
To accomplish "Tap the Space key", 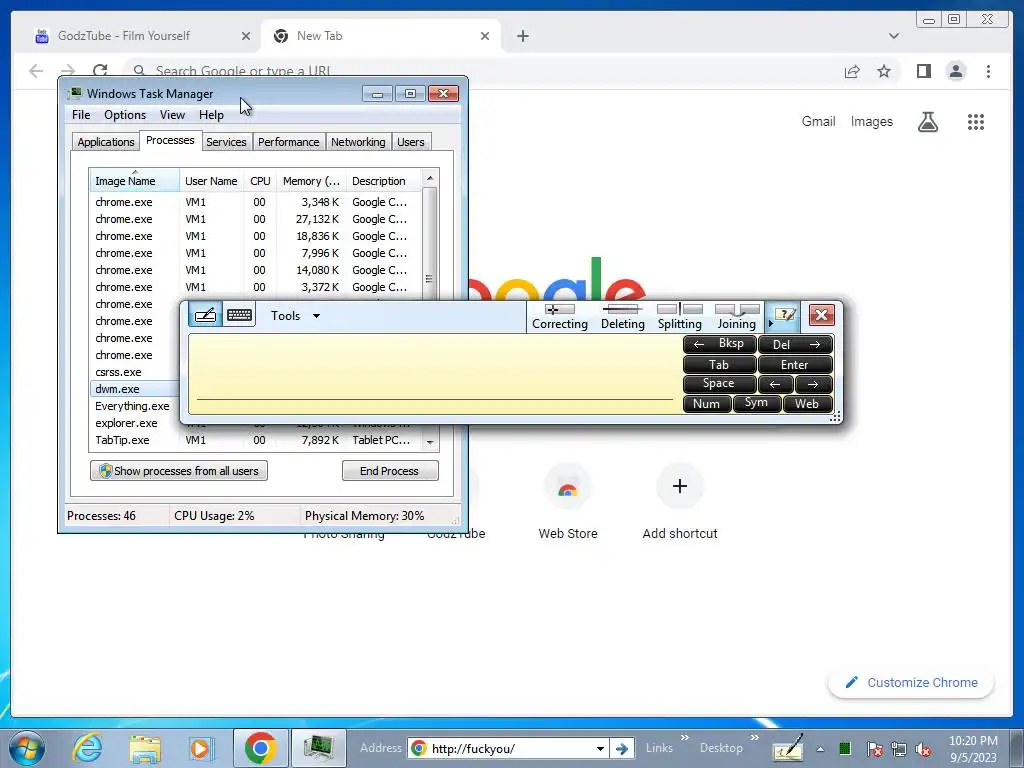I will [x=719, y=384].
